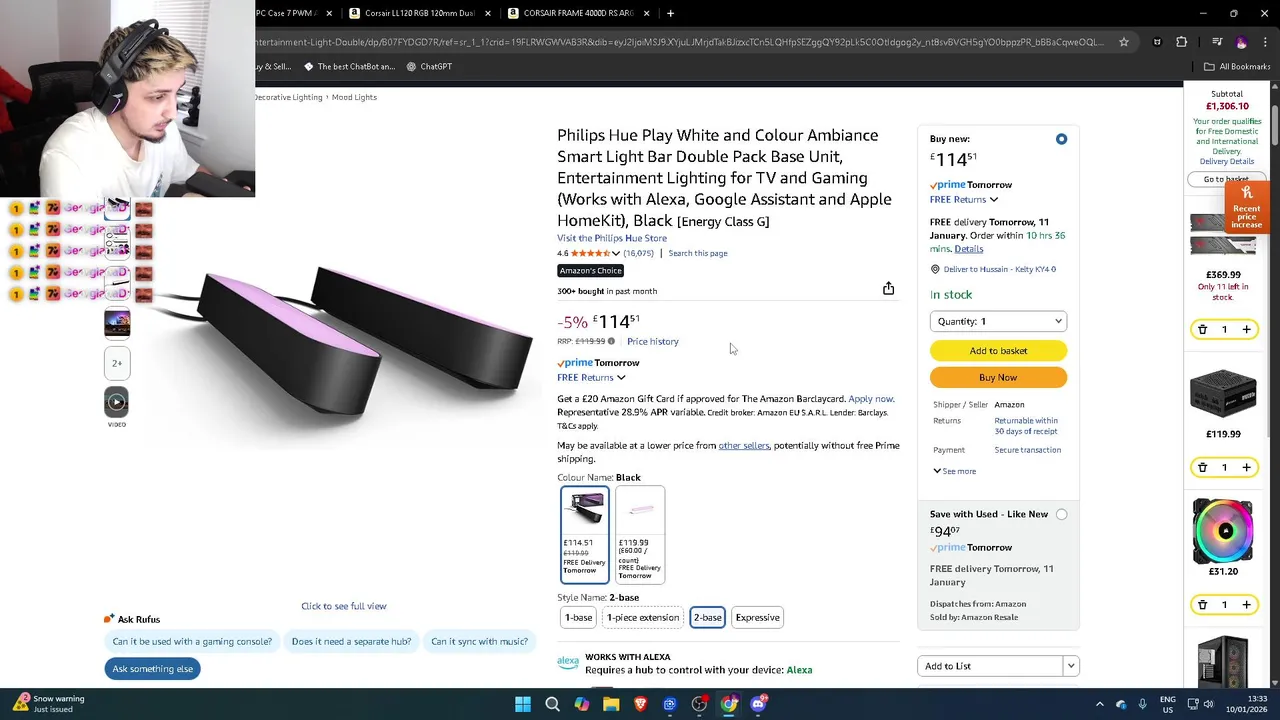The height and width of the screenshot is (720, 1280).
Task: Click the share icon on product page
Action: pyautogui.click(x=888, y=289)
